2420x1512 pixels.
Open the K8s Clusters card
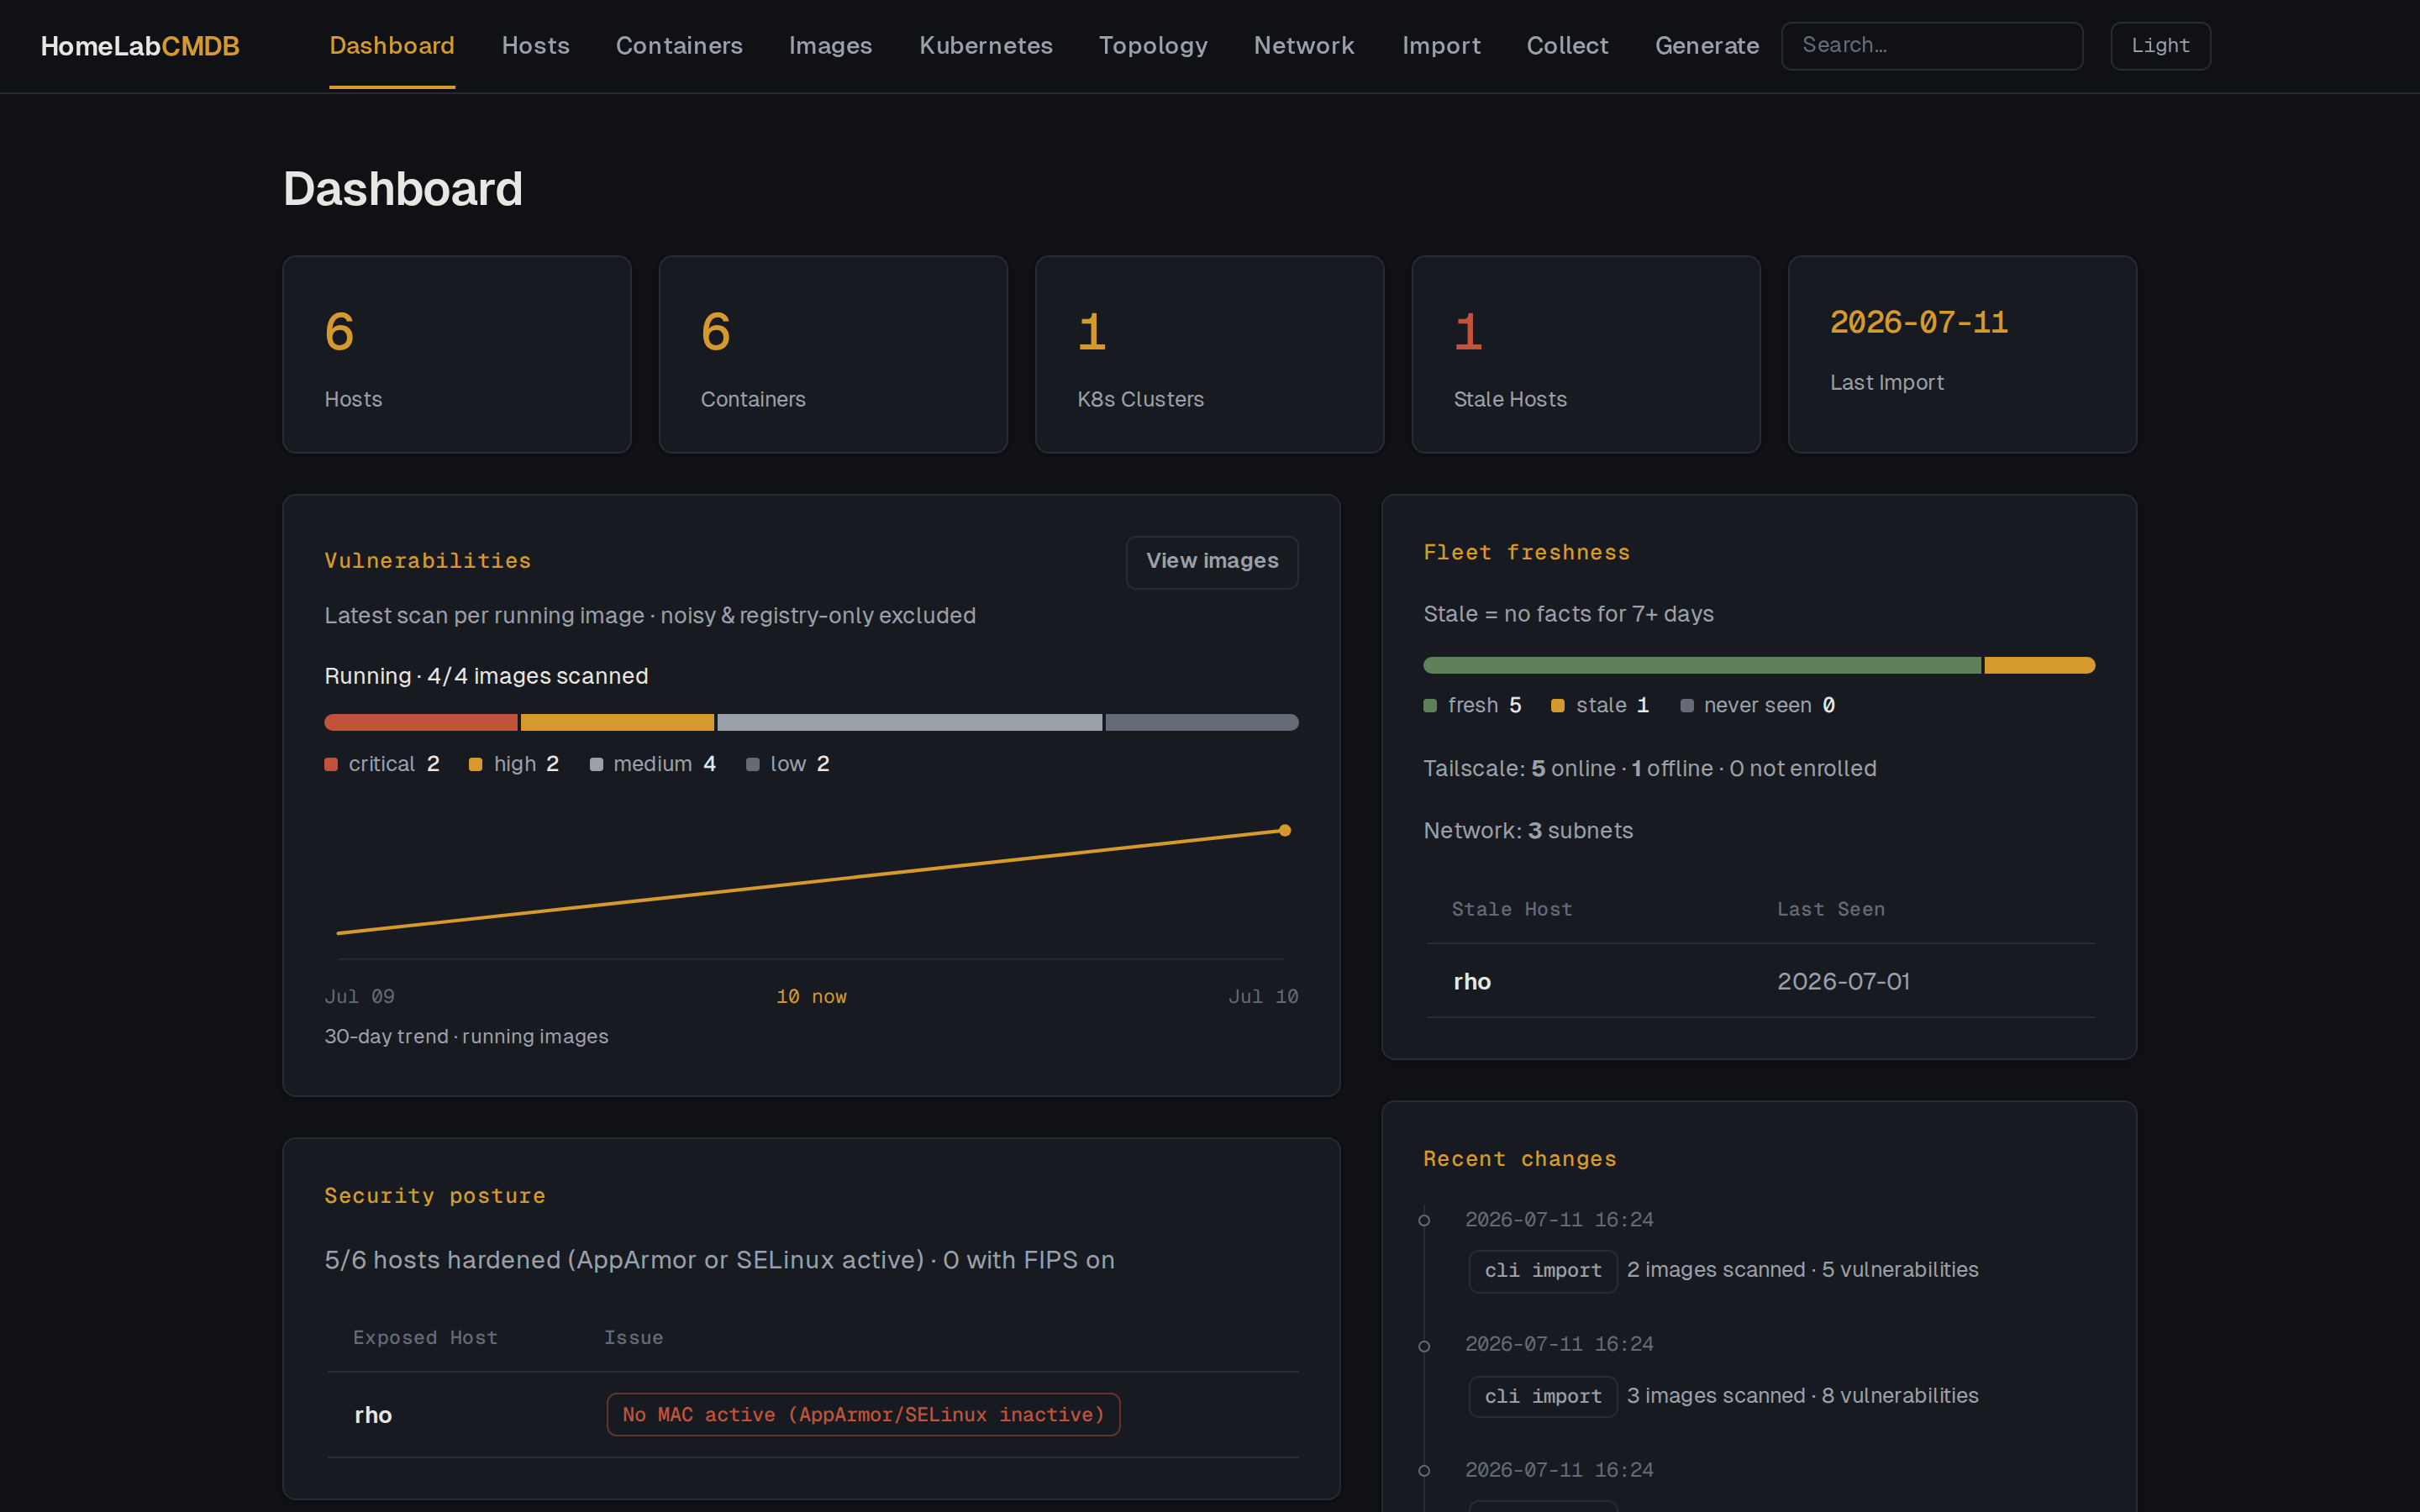(x=1209, y=354)
